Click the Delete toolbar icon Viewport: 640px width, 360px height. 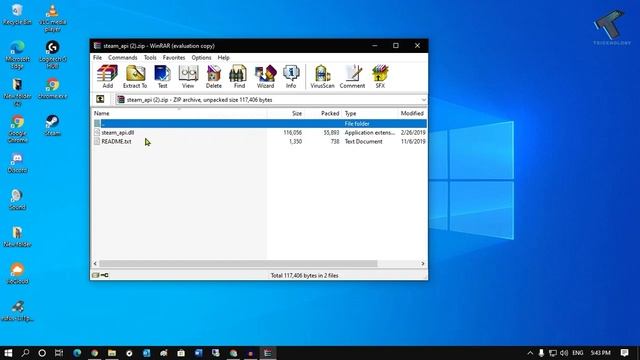(213, 76)
